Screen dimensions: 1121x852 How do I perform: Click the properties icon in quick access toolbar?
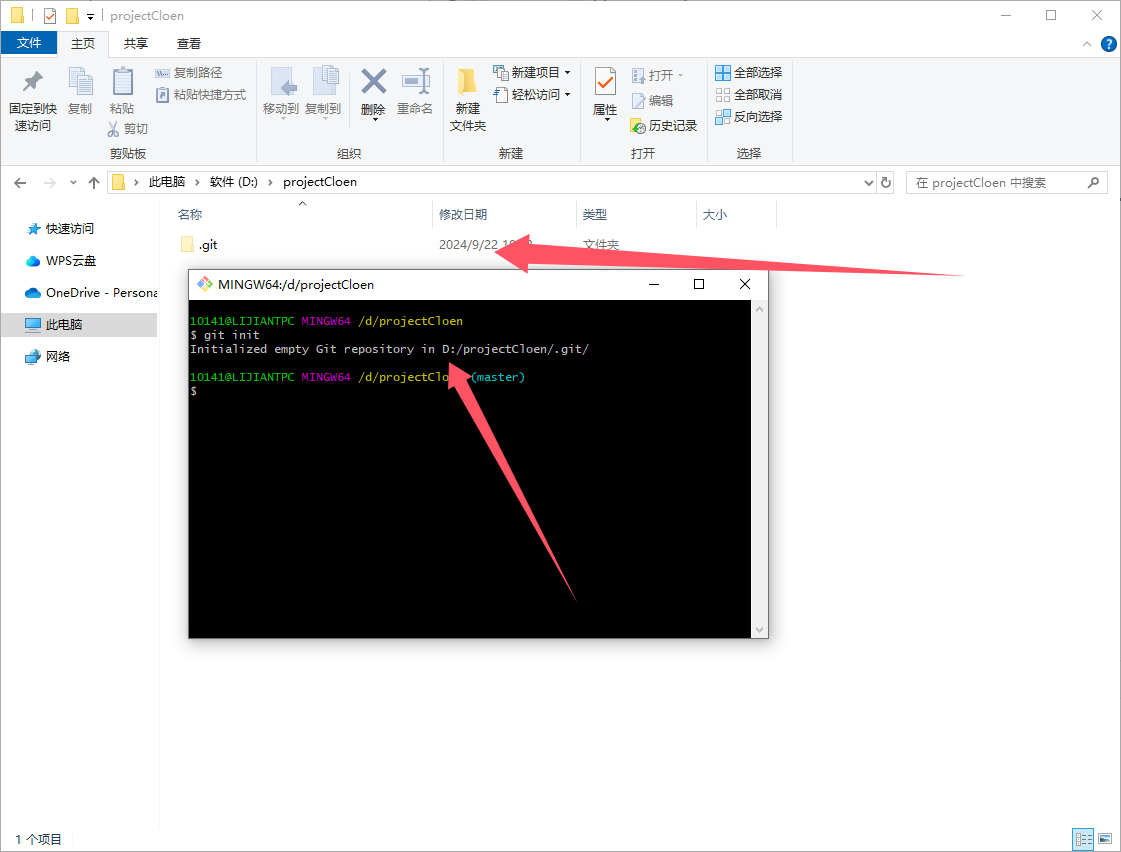(50, 16)
